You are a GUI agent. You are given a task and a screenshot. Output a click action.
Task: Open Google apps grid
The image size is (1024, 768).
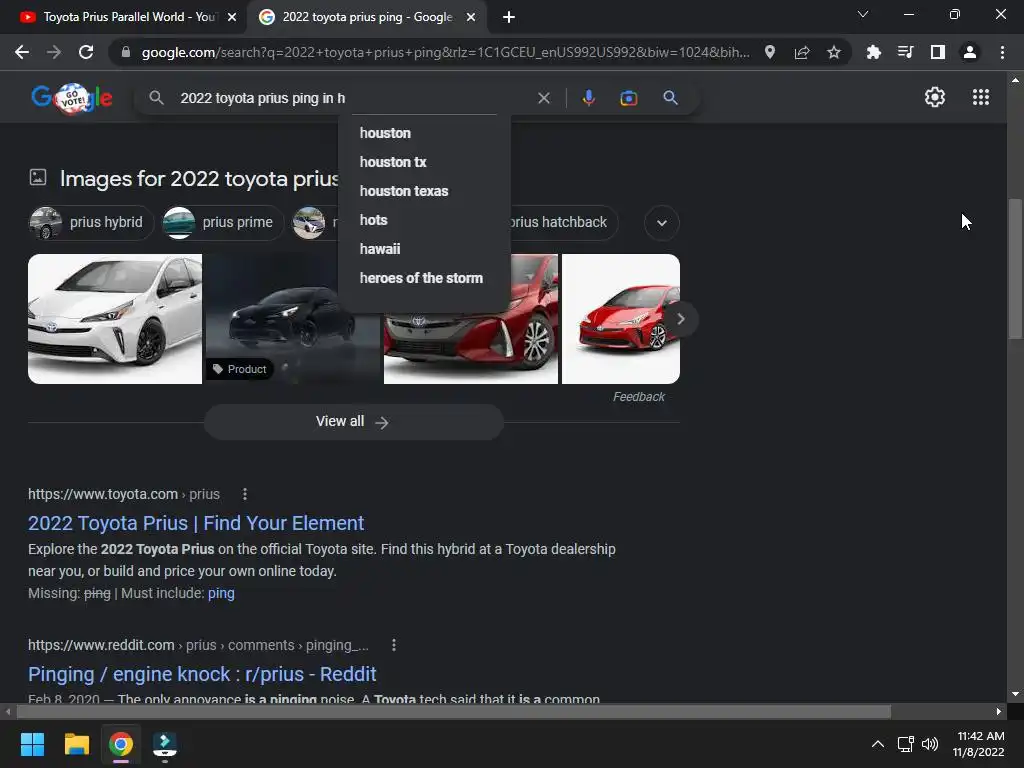coord(980,97)
